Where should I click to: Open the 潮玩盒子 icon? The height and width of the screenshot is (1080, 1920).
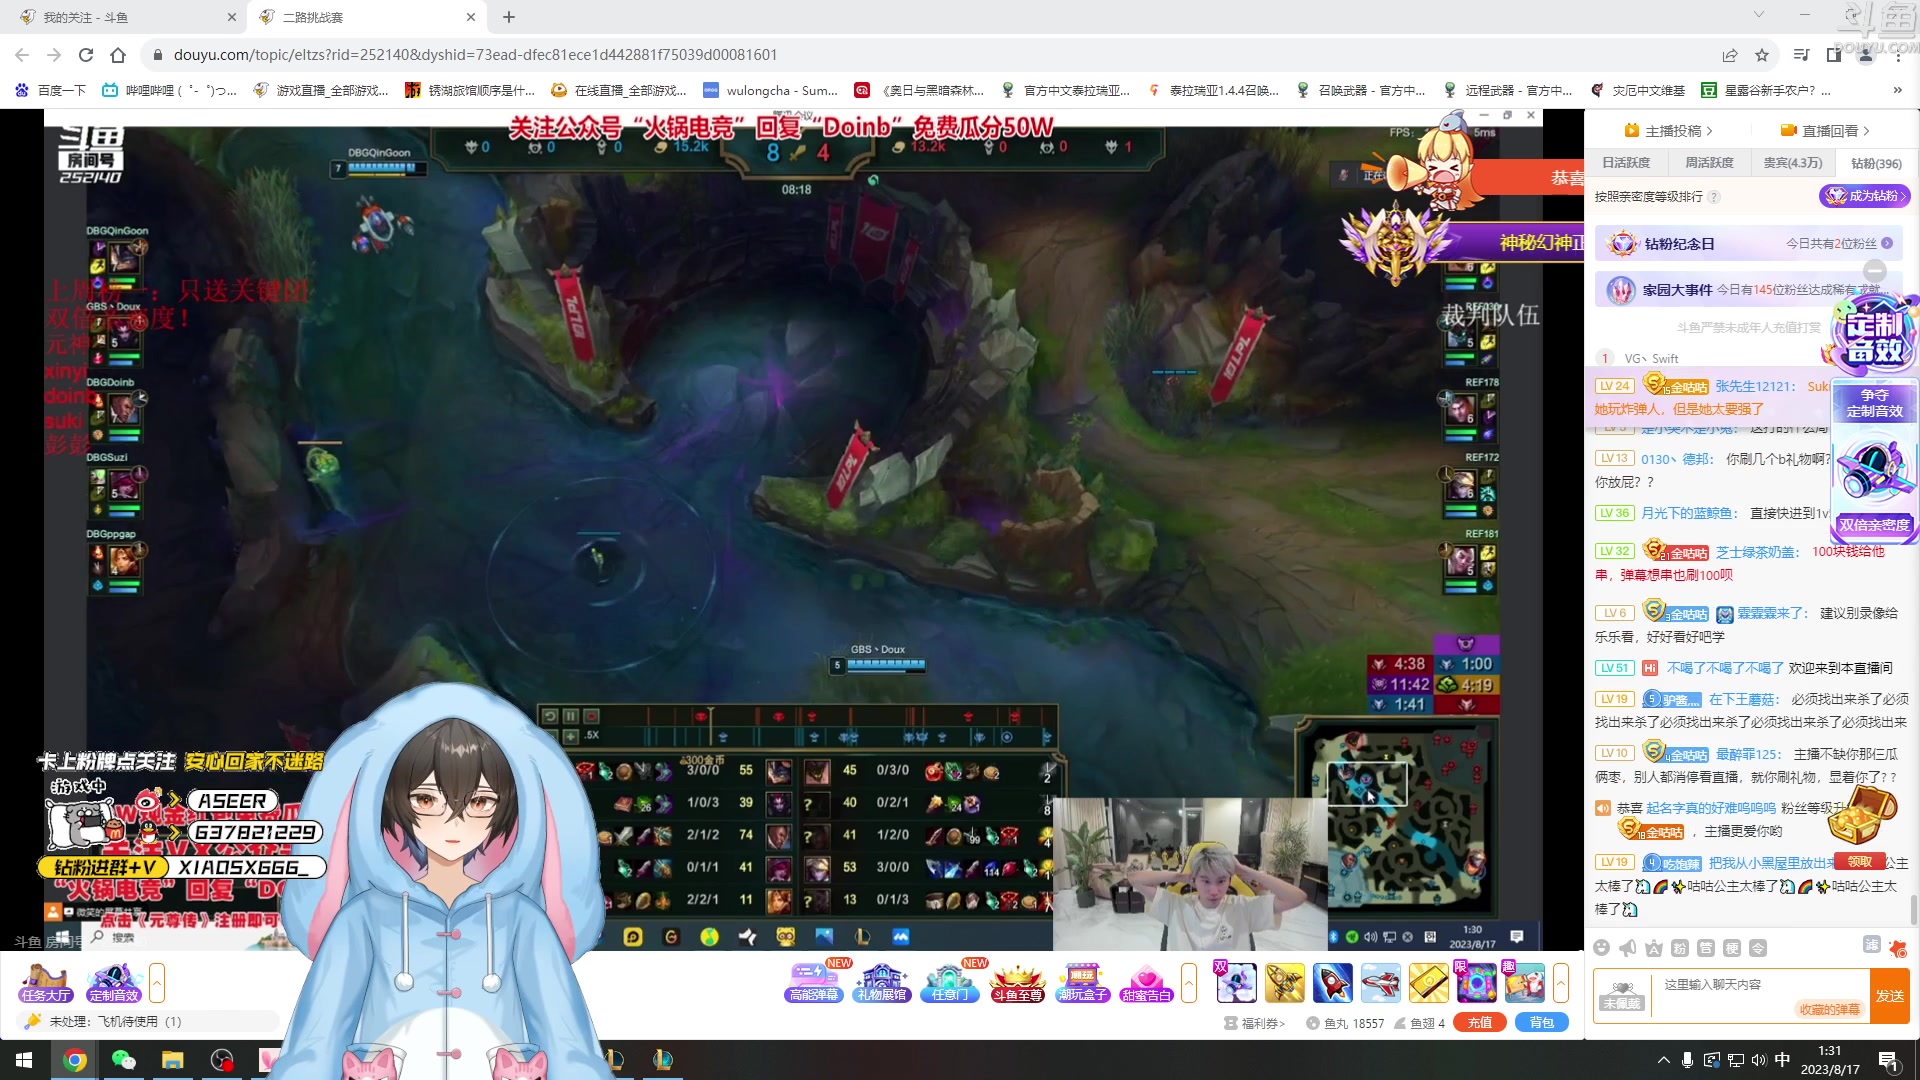[1083, 982]
